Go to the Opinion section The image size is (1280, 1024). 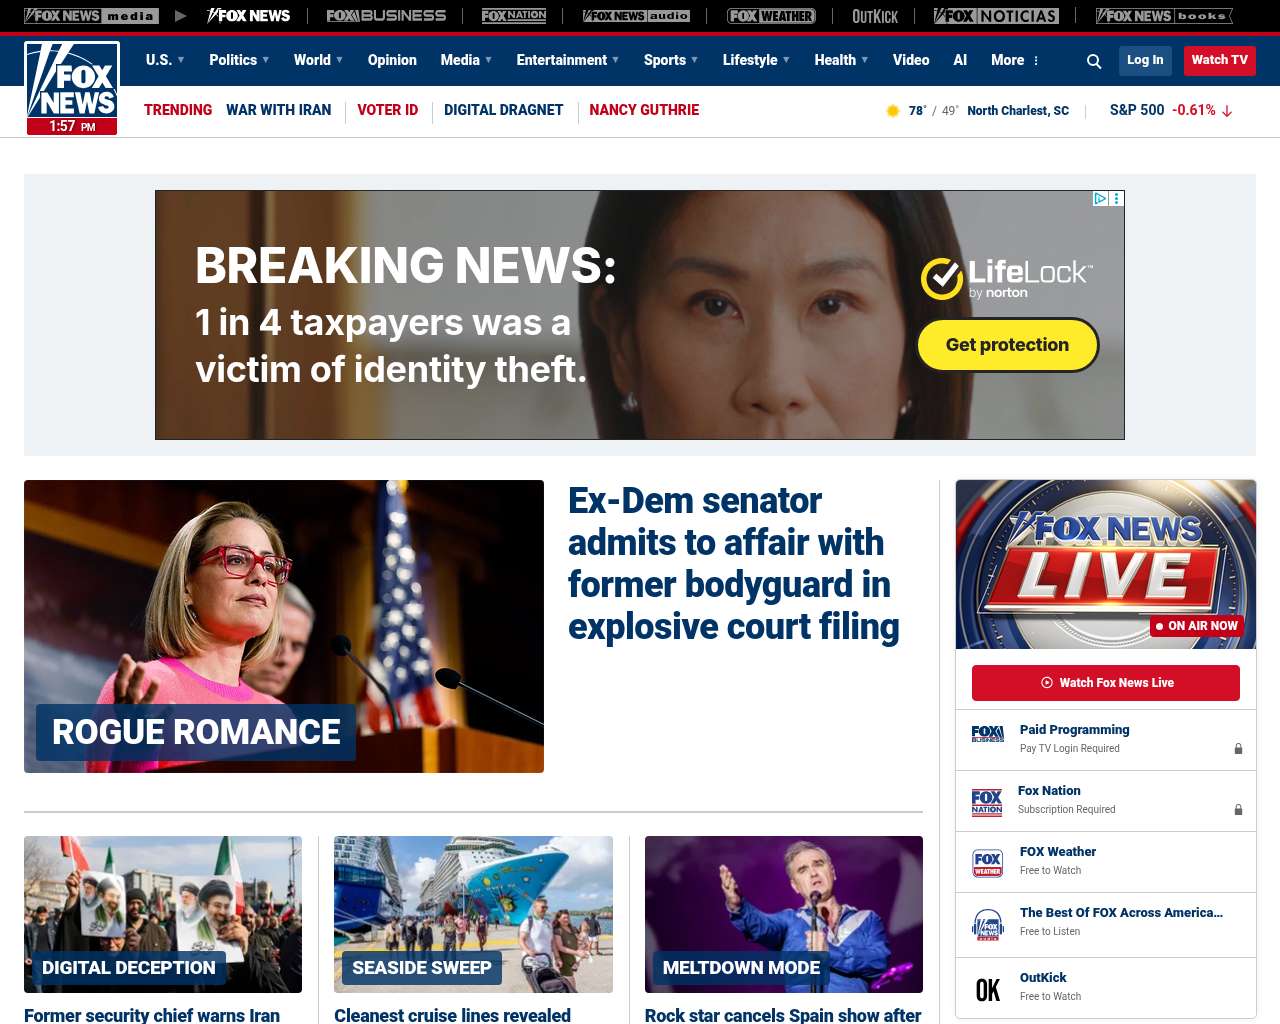pyautogui.click(x=392, y=60)
